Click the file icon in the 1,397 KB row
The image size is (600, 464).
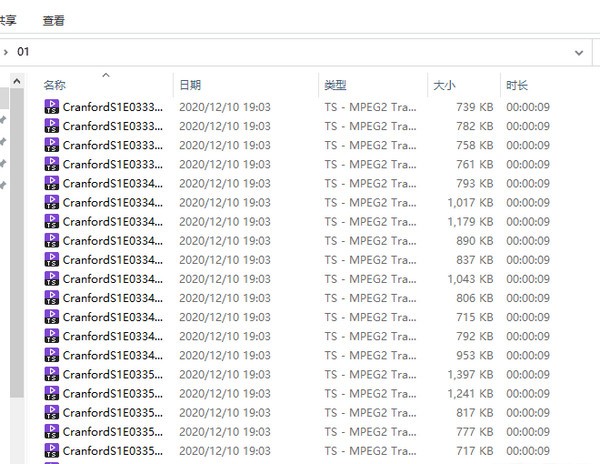52,374
